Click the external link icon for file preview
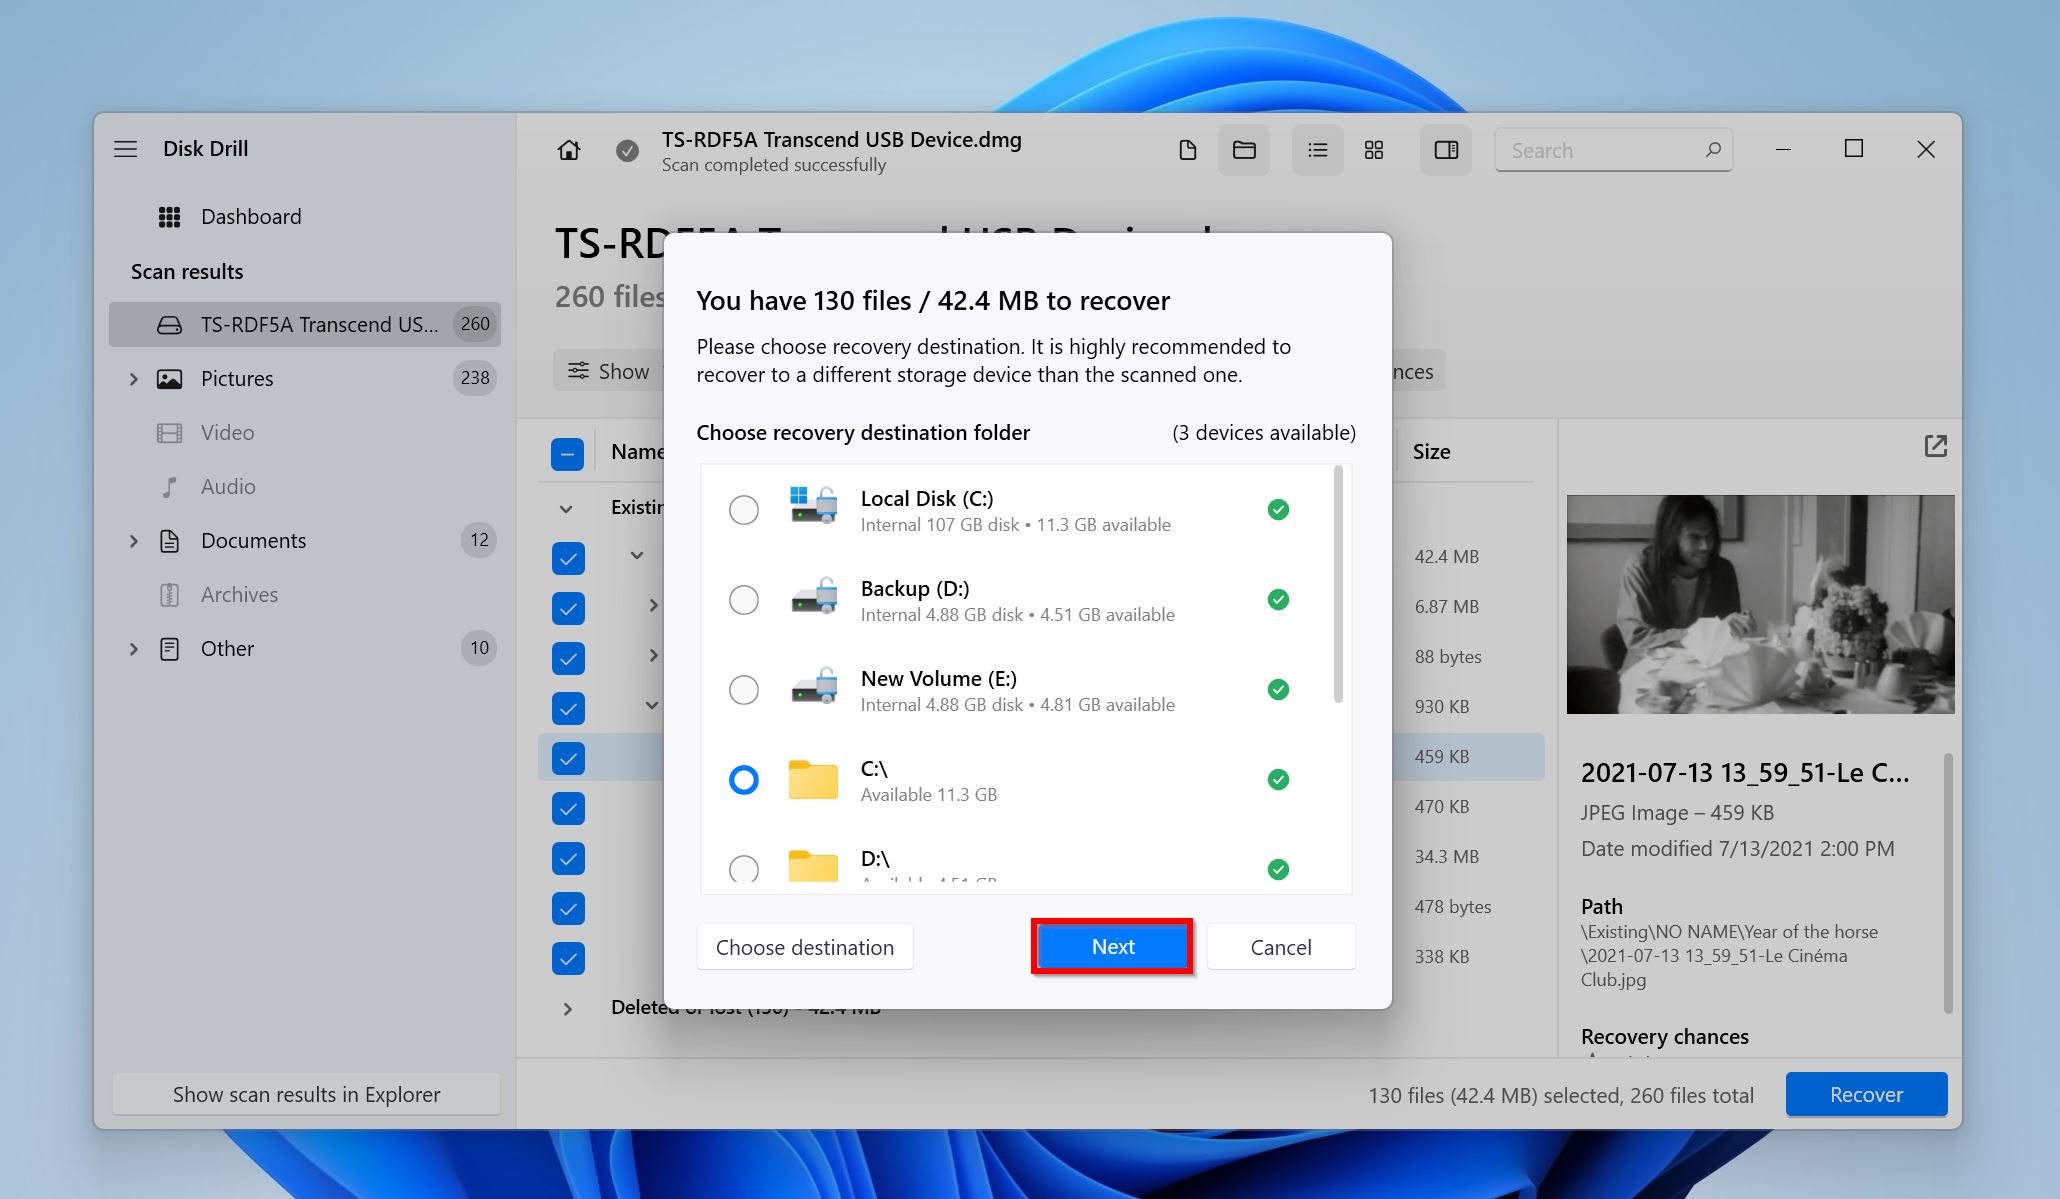 (x=1936, y=445)
